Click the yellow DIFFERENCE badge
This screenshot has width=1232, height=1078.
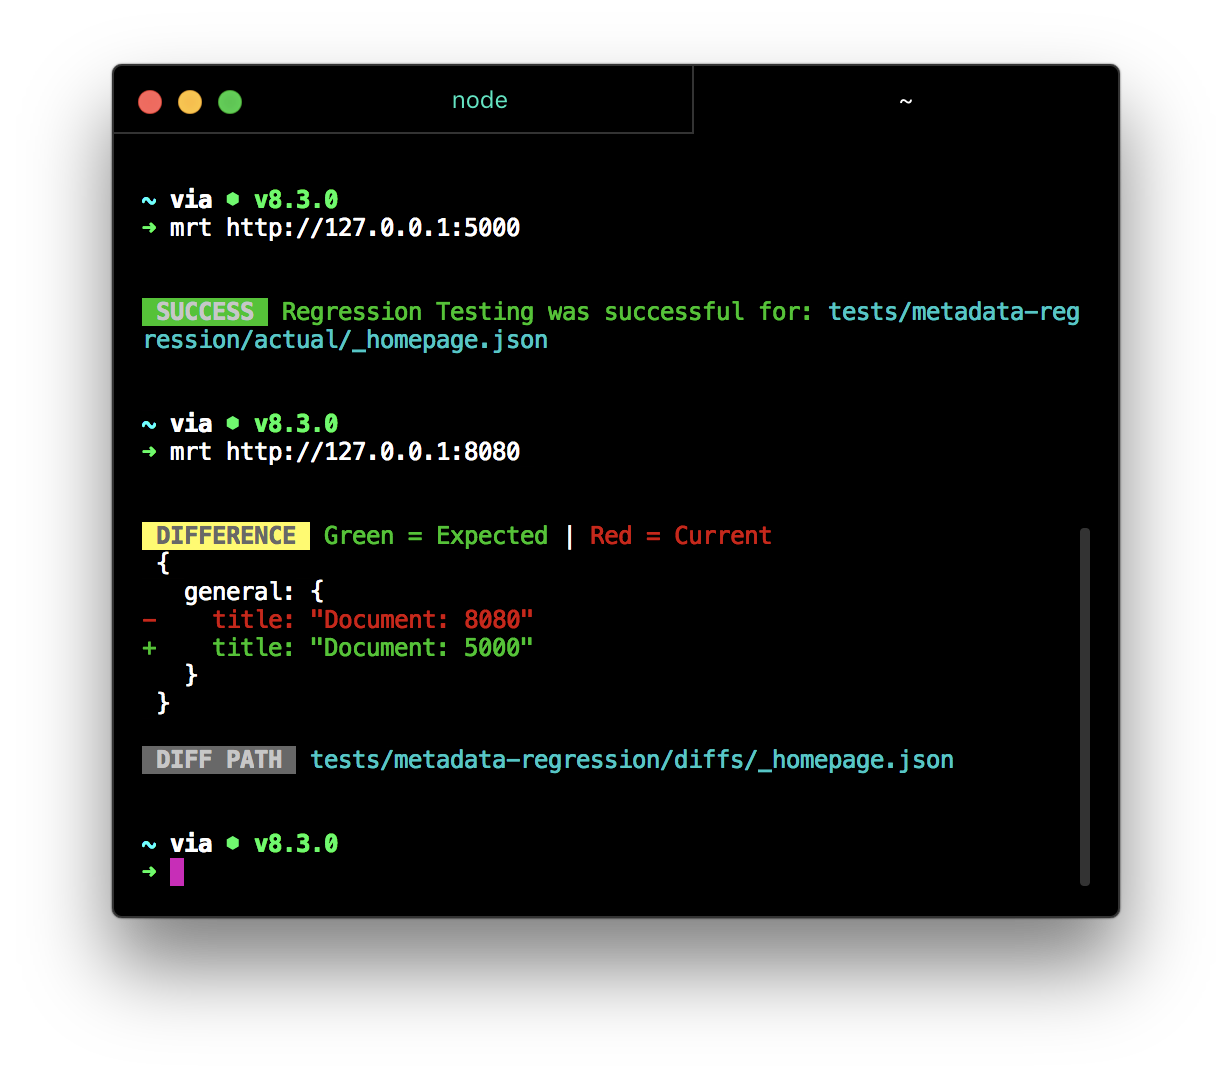point(226,536)
